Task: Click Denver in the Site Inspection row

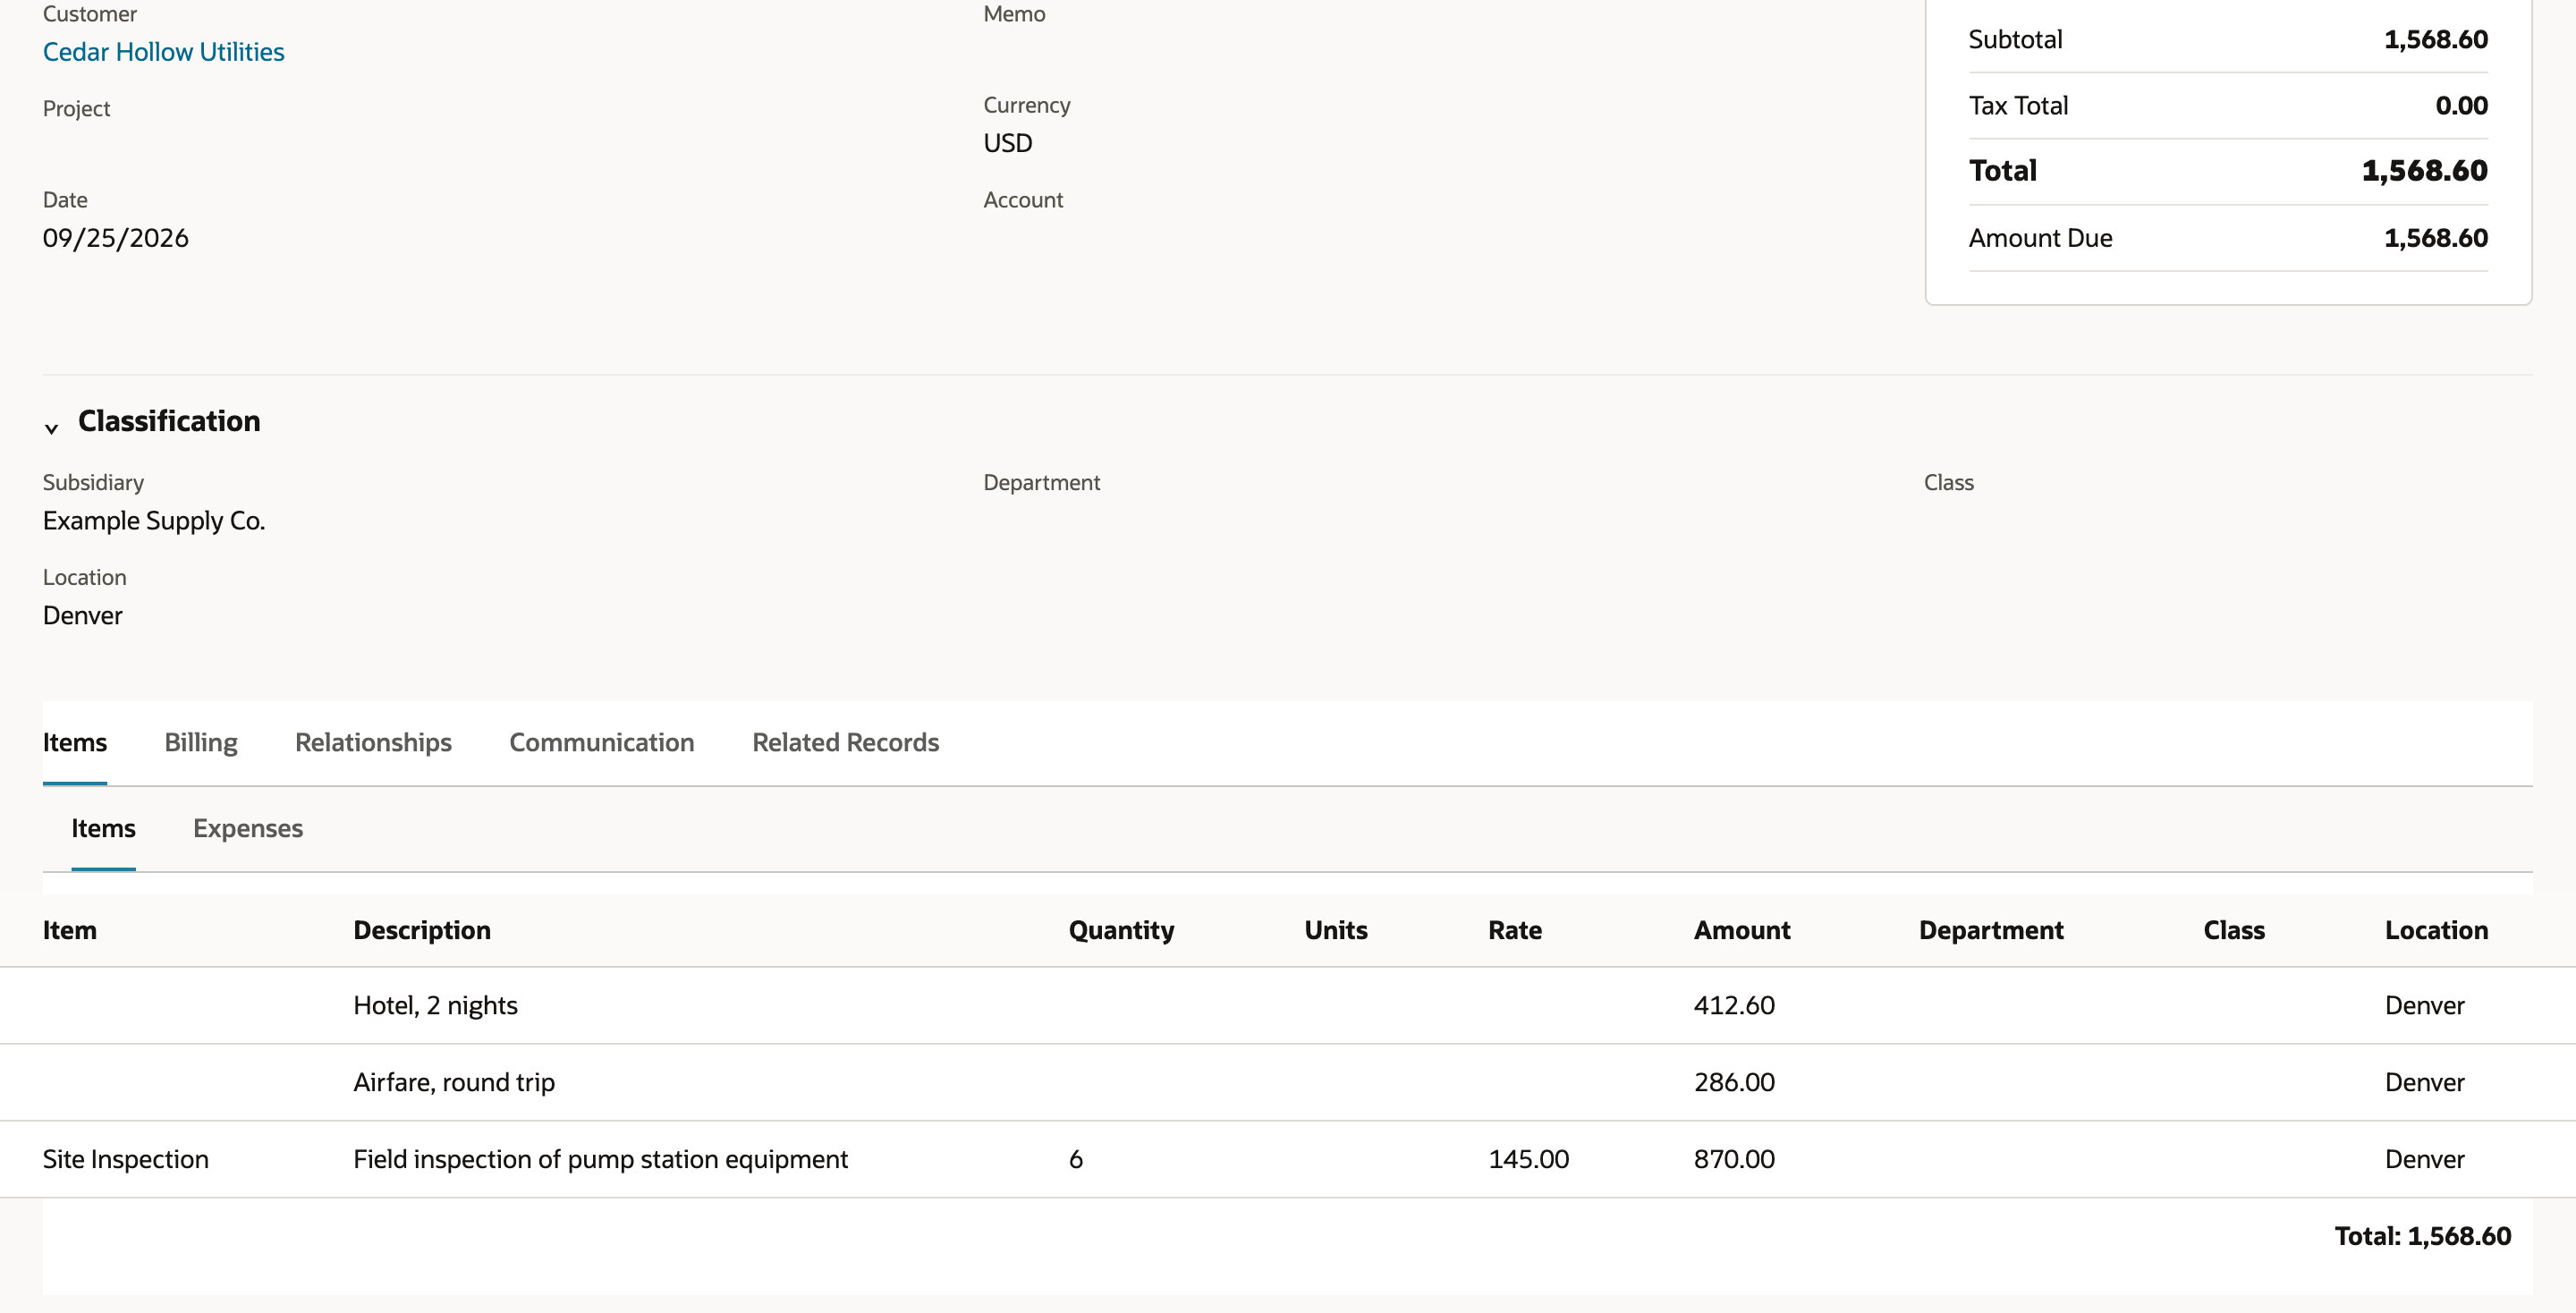Action: [x=2424, y=1159]
